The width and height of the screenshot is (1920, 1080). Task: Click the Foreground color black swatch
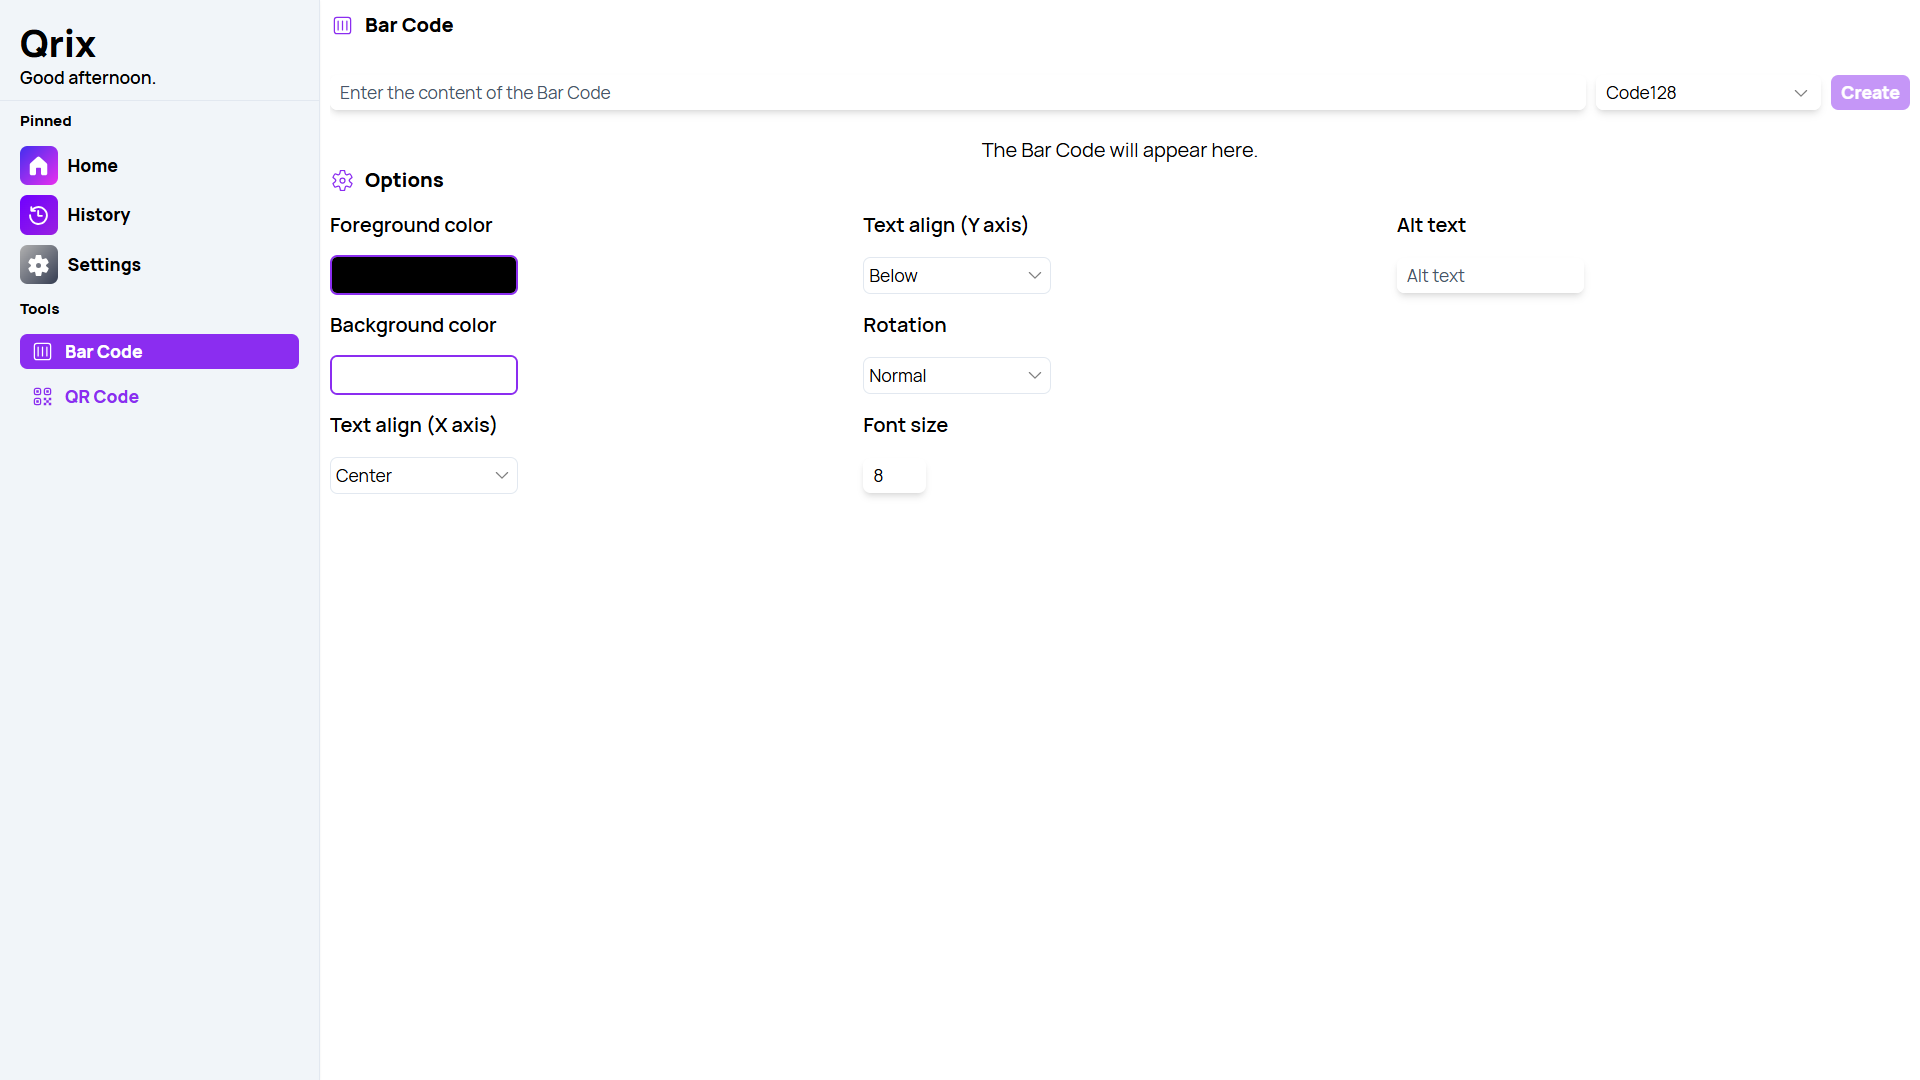[423, 274]
